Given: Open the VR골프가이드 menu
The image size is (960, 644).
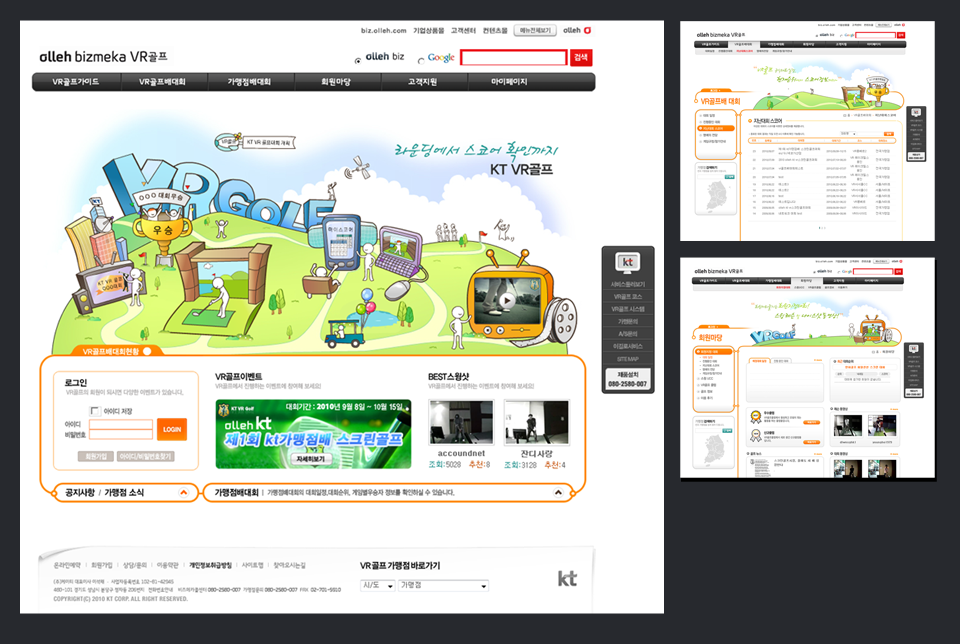Looking at the screenshot, I should click(76, 82).
